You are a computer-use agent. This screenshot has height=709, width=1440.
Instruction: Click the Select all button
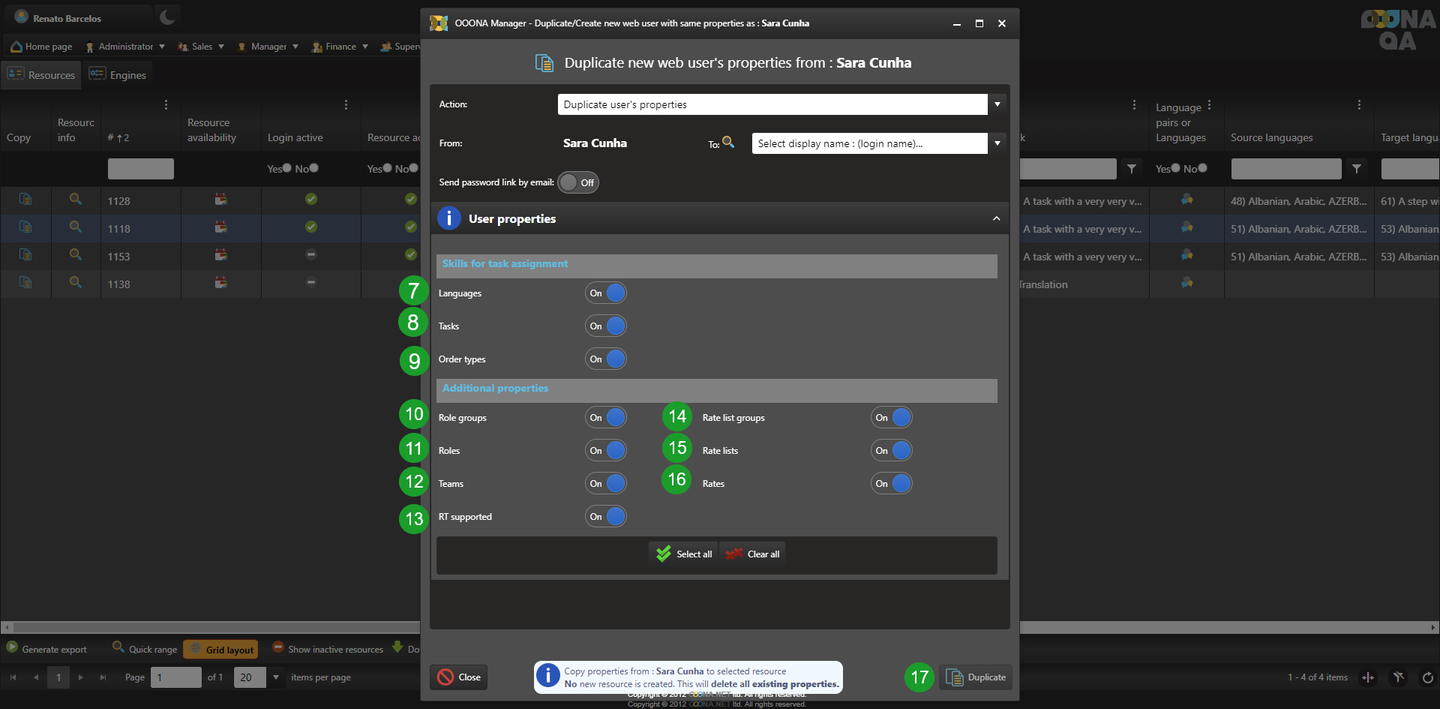(683, 554)
